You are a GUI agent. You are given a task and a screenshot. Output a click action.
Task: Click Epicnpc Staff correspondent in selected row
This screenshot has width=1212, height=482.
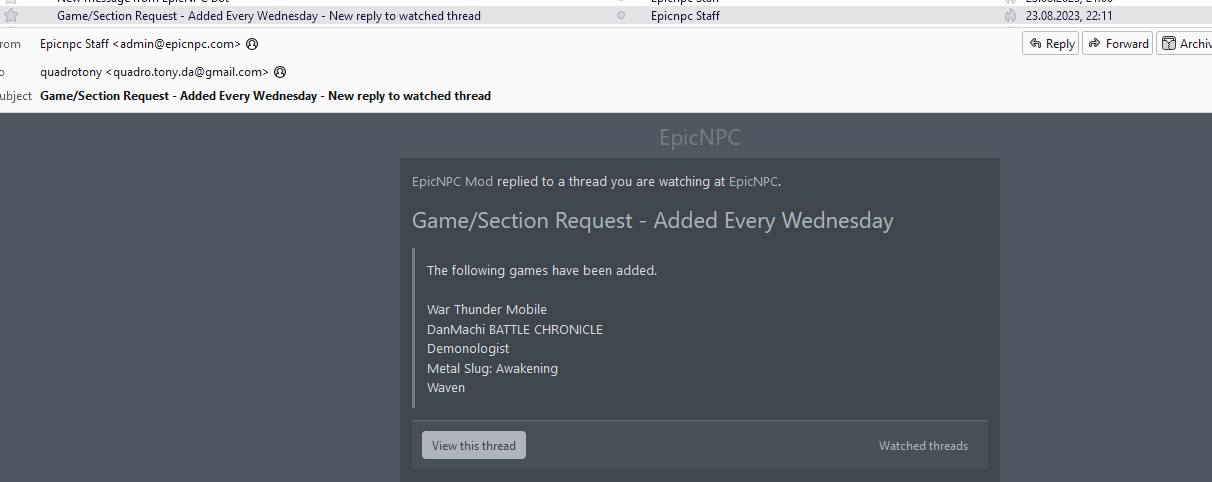pos(685,16)
